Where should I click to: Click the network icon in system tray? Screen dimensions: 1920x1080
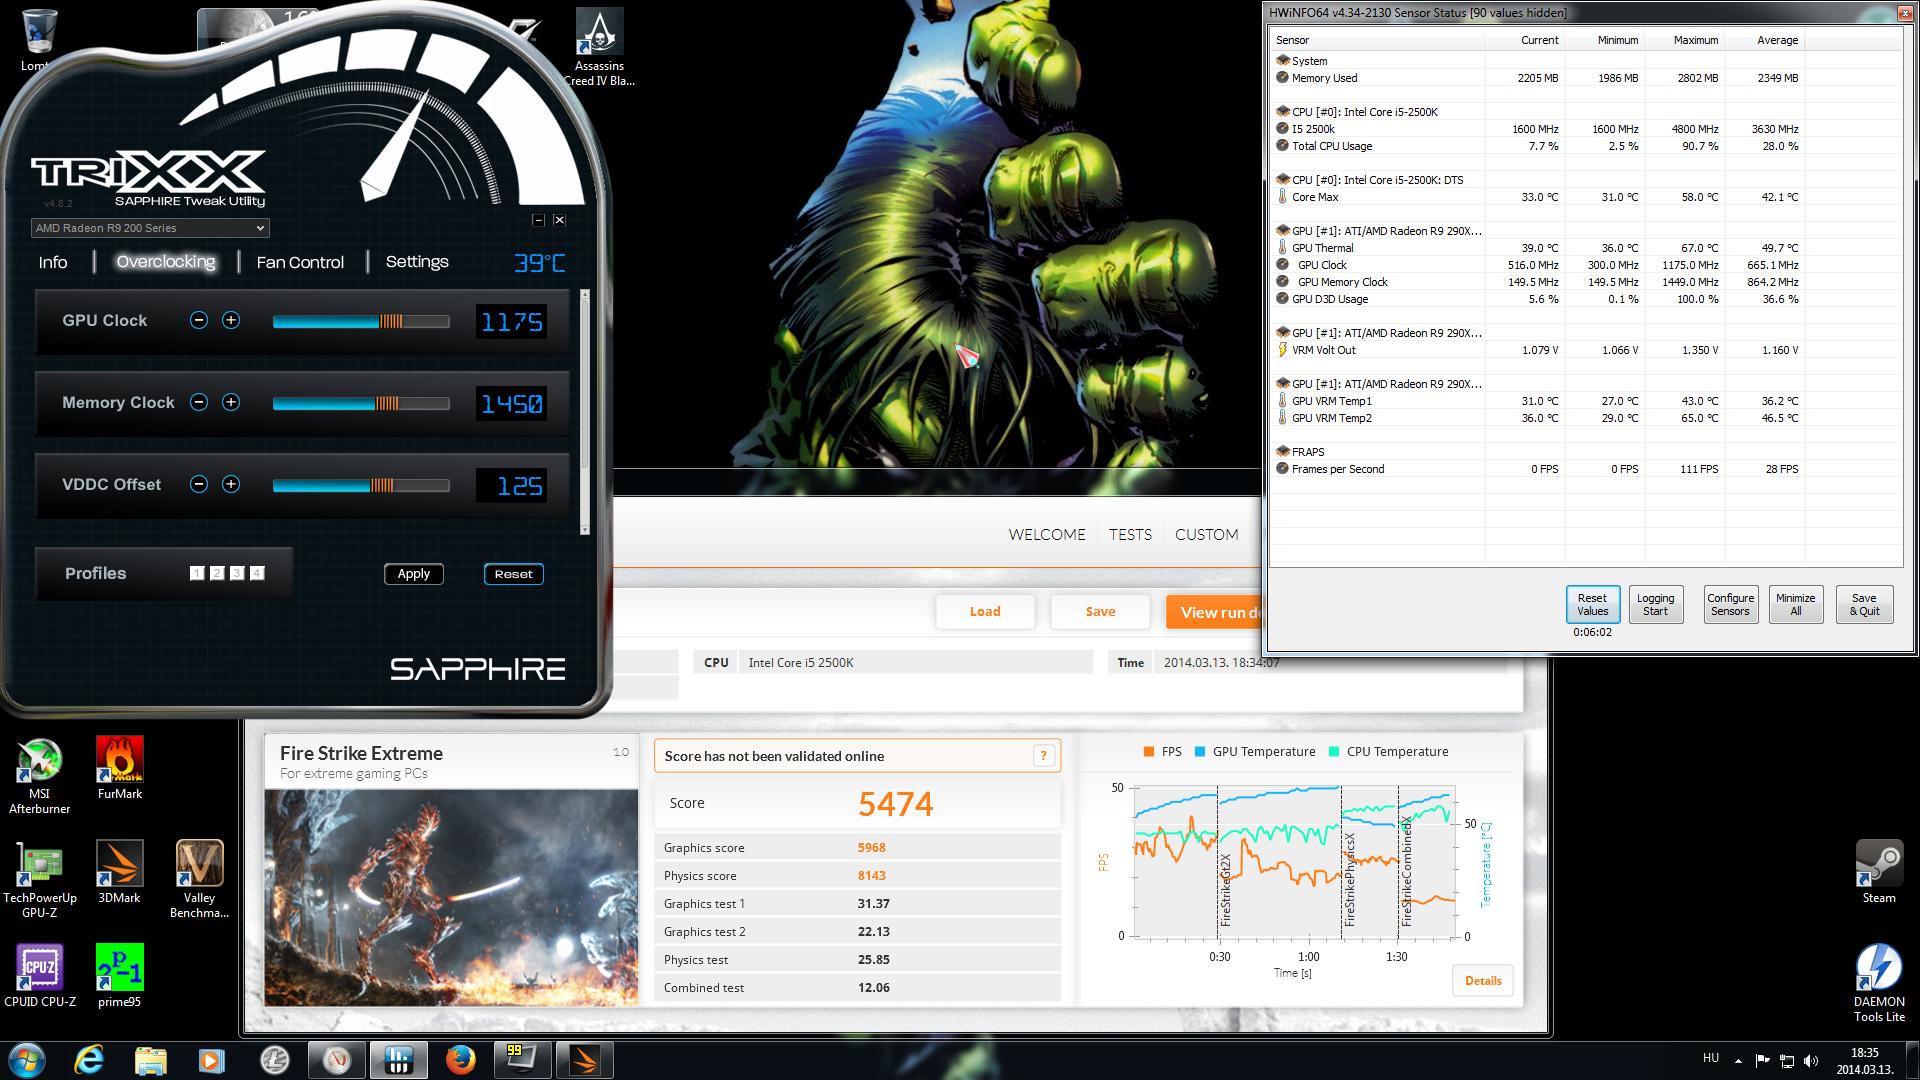[1786, 1060]
